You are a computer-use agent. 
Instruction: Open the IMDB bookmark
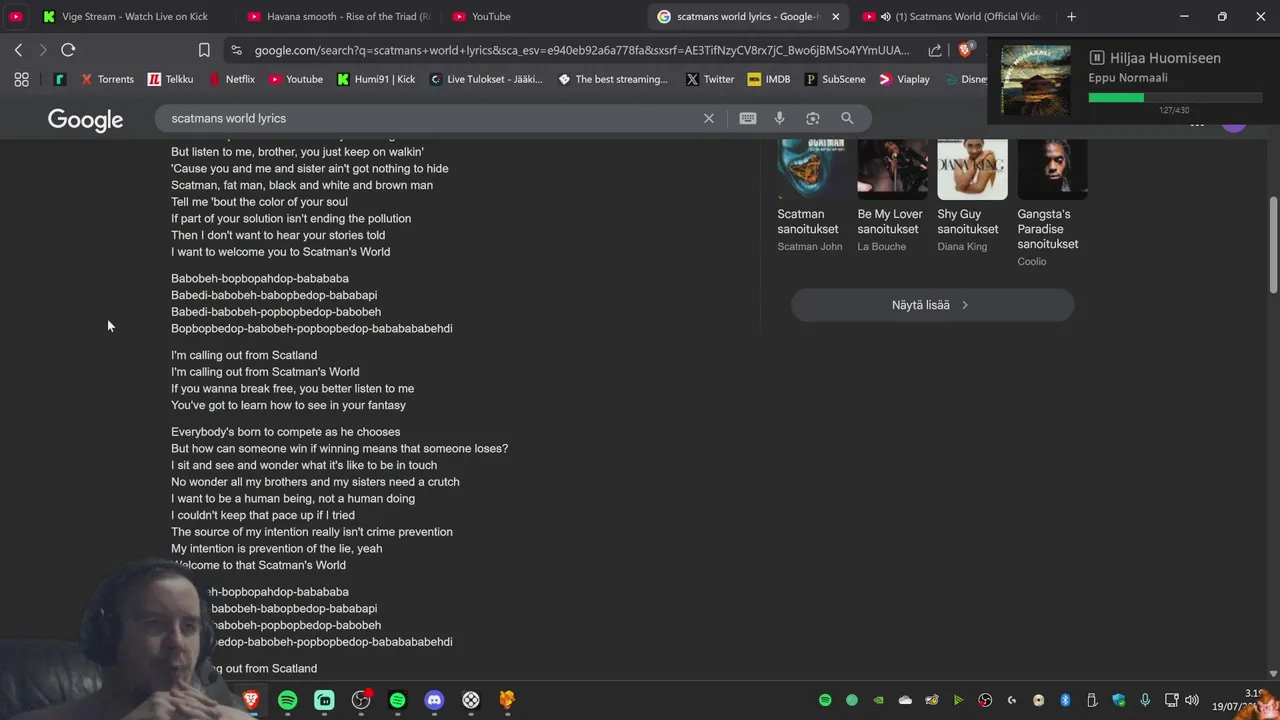tap(768, 79)
